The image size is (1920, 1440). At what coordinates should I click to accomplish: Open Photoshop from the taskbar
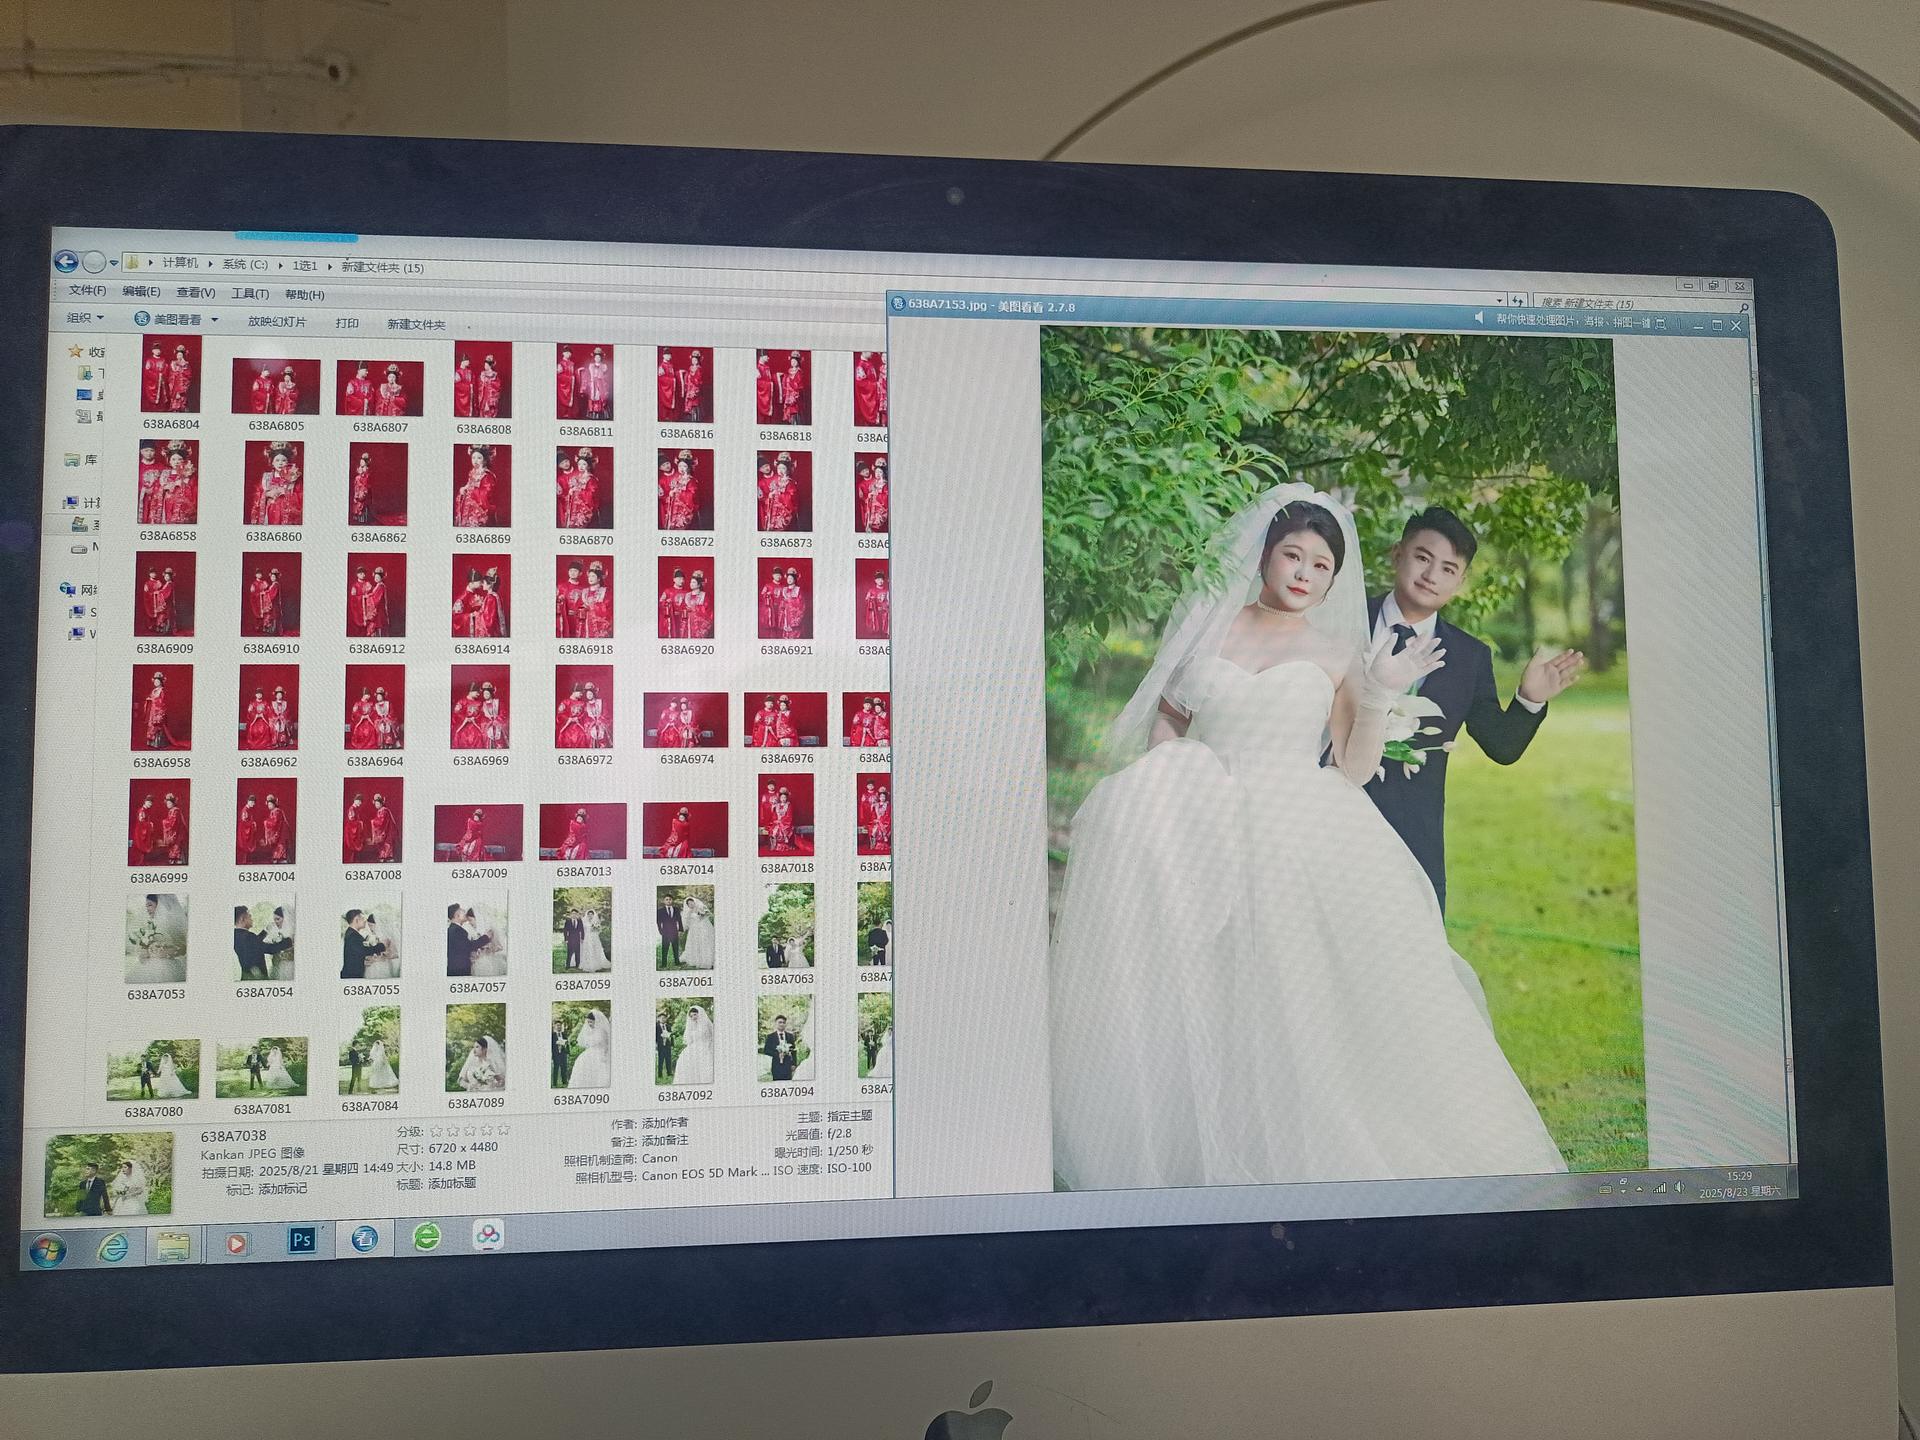point(301,1240)
